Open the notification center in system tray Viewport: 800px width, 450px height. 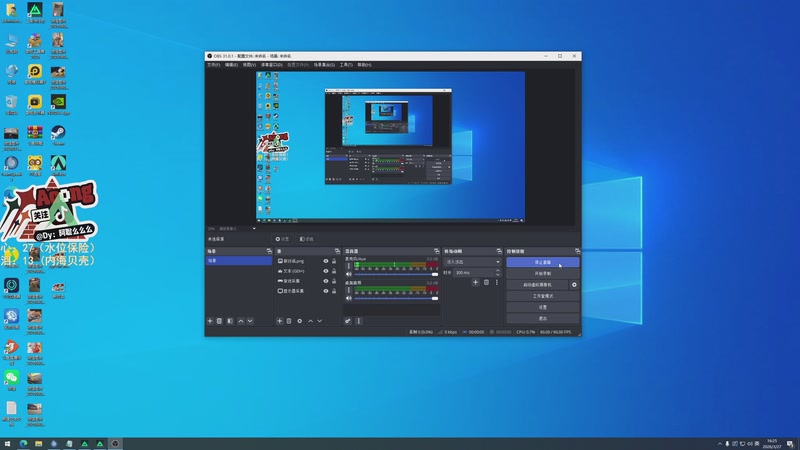coord(790,444)
